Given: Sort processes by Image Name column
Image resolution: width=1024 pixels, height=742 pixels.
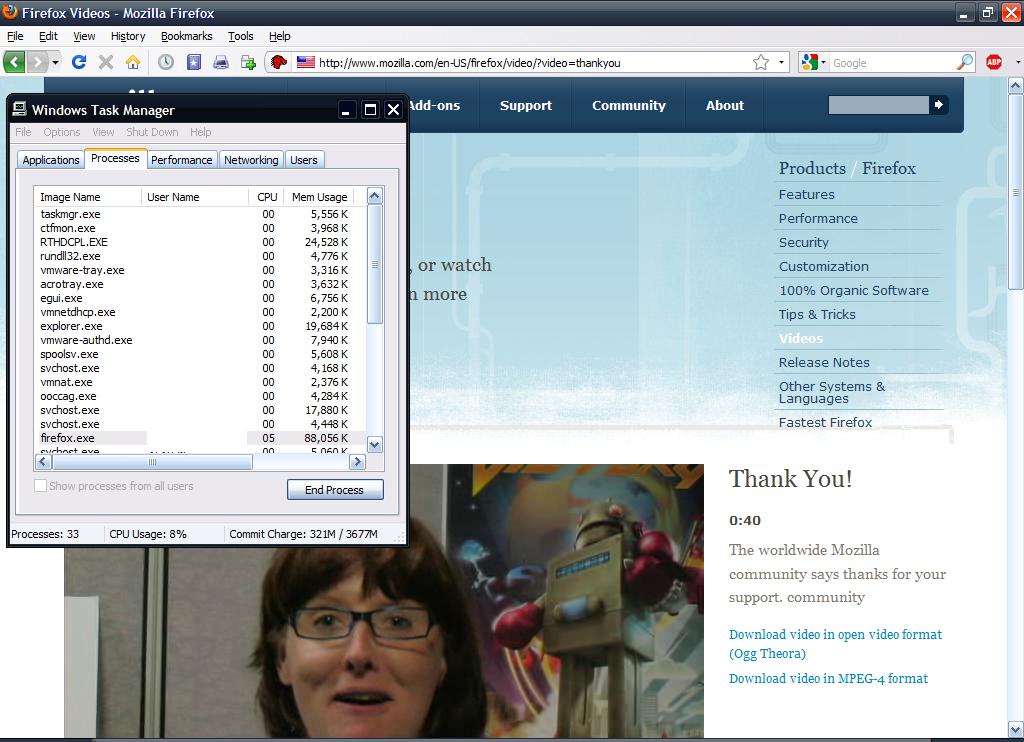Looking at the screenshot, I should point(88,197).
